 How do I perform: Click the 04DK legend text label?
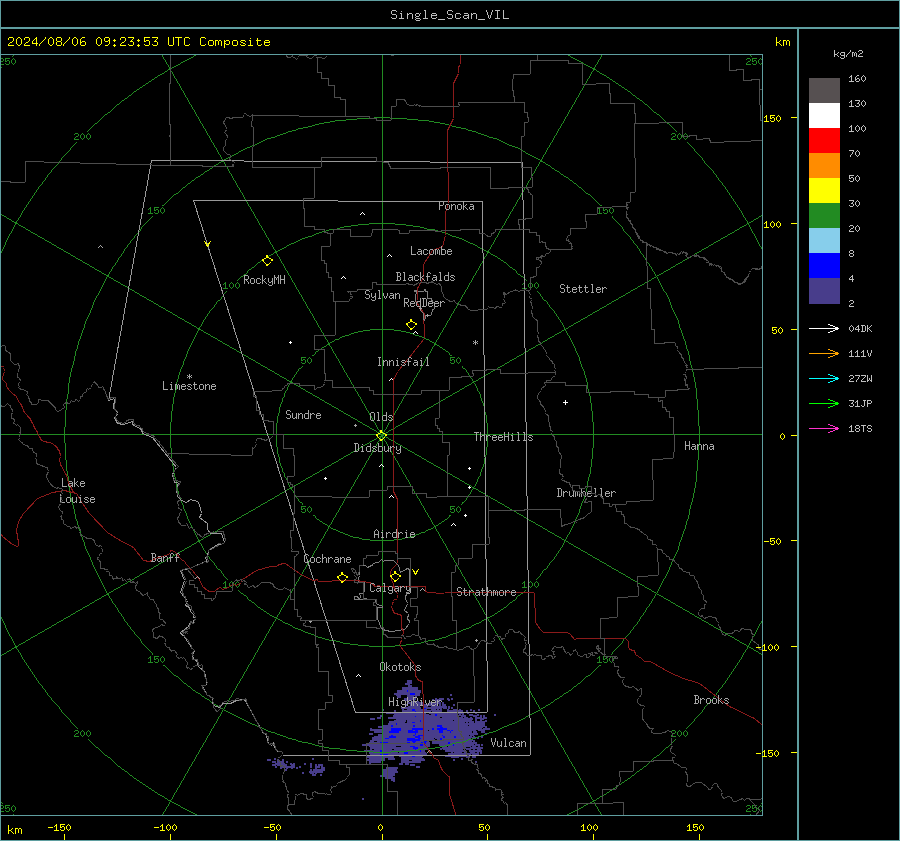pyautogui.click(x=860, y=328)
